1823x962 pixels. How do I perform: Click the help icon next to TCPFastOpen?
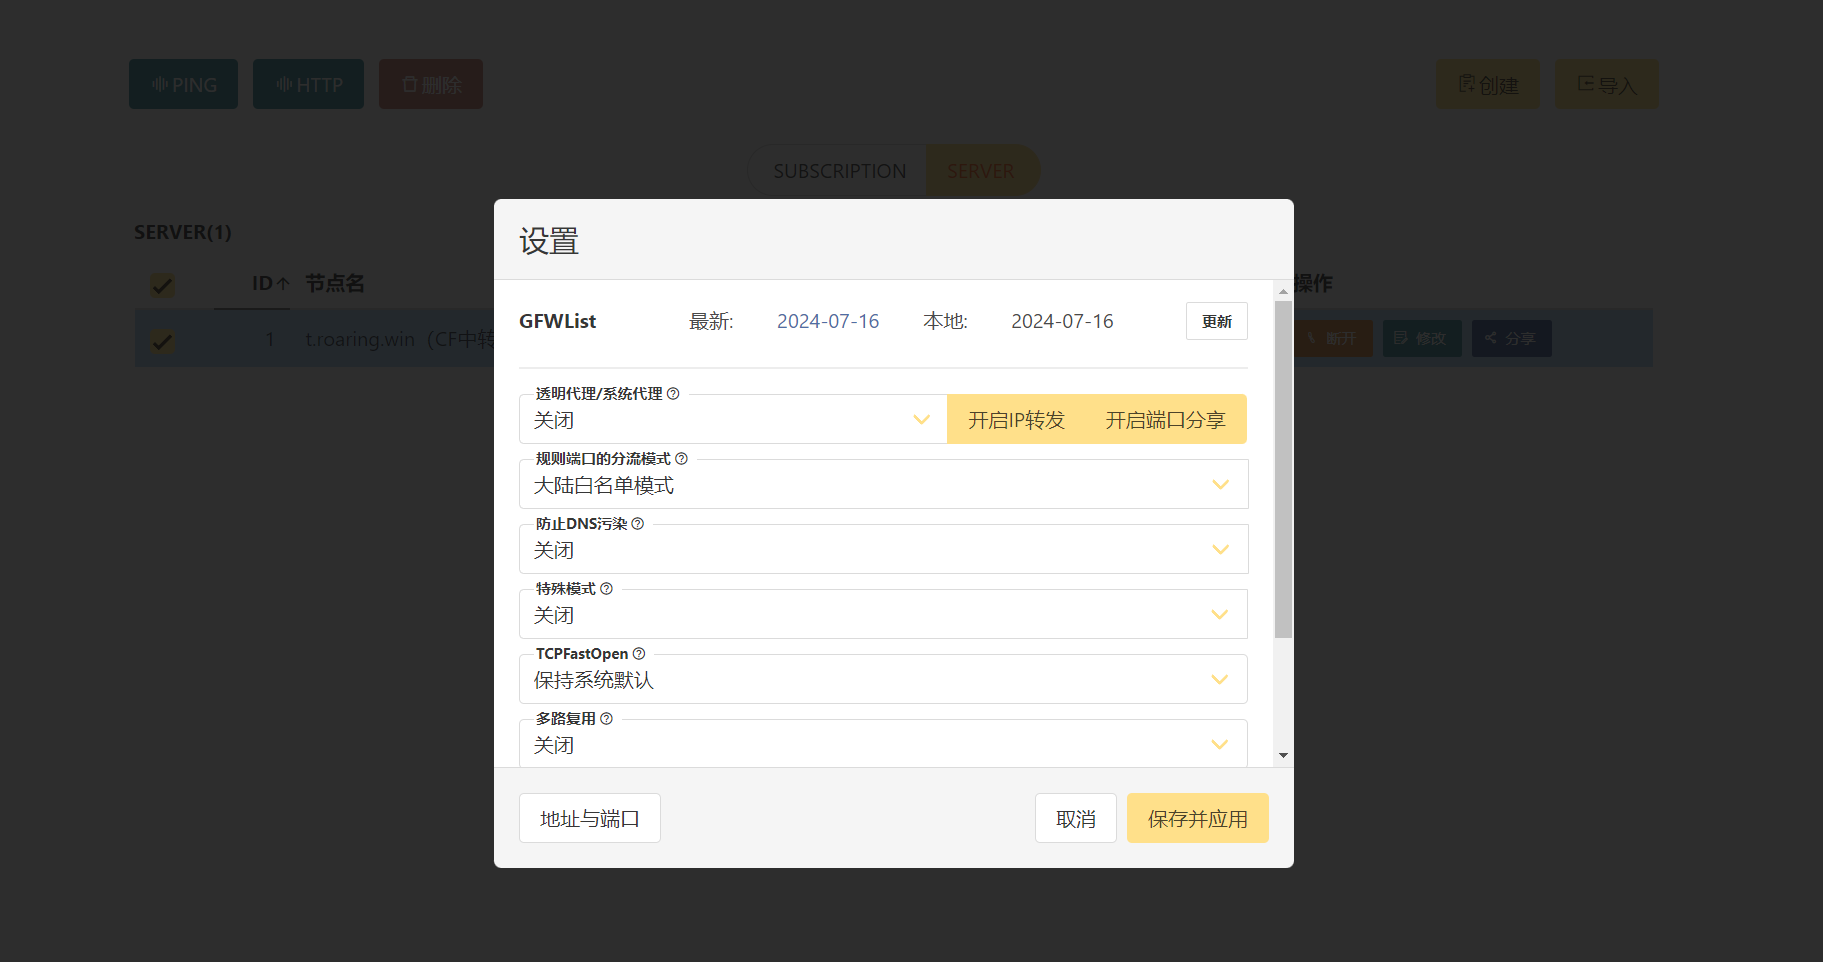(x=639, y=653)
